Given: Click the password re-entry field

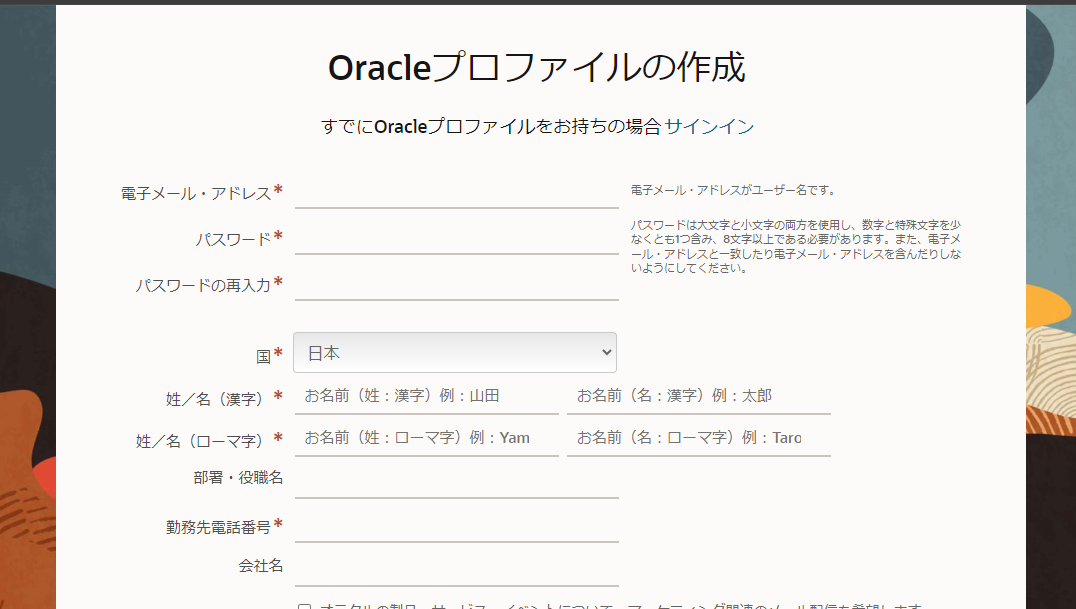Looking at the screenshot, I should tap(456, 287).
